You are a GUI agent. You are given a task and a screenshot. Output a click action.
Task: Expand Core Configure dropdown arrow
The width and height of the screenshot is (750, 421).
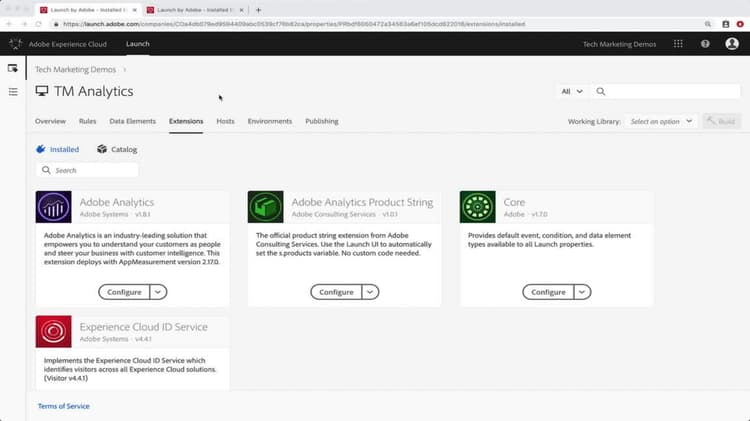coord(582,292)
